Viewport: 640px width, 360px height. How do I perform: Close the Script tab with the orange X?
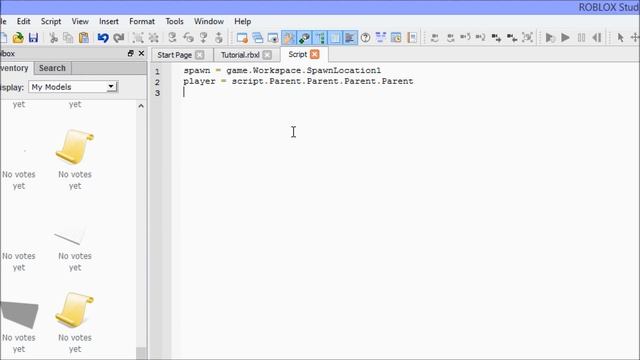click(x=315, y=54)
